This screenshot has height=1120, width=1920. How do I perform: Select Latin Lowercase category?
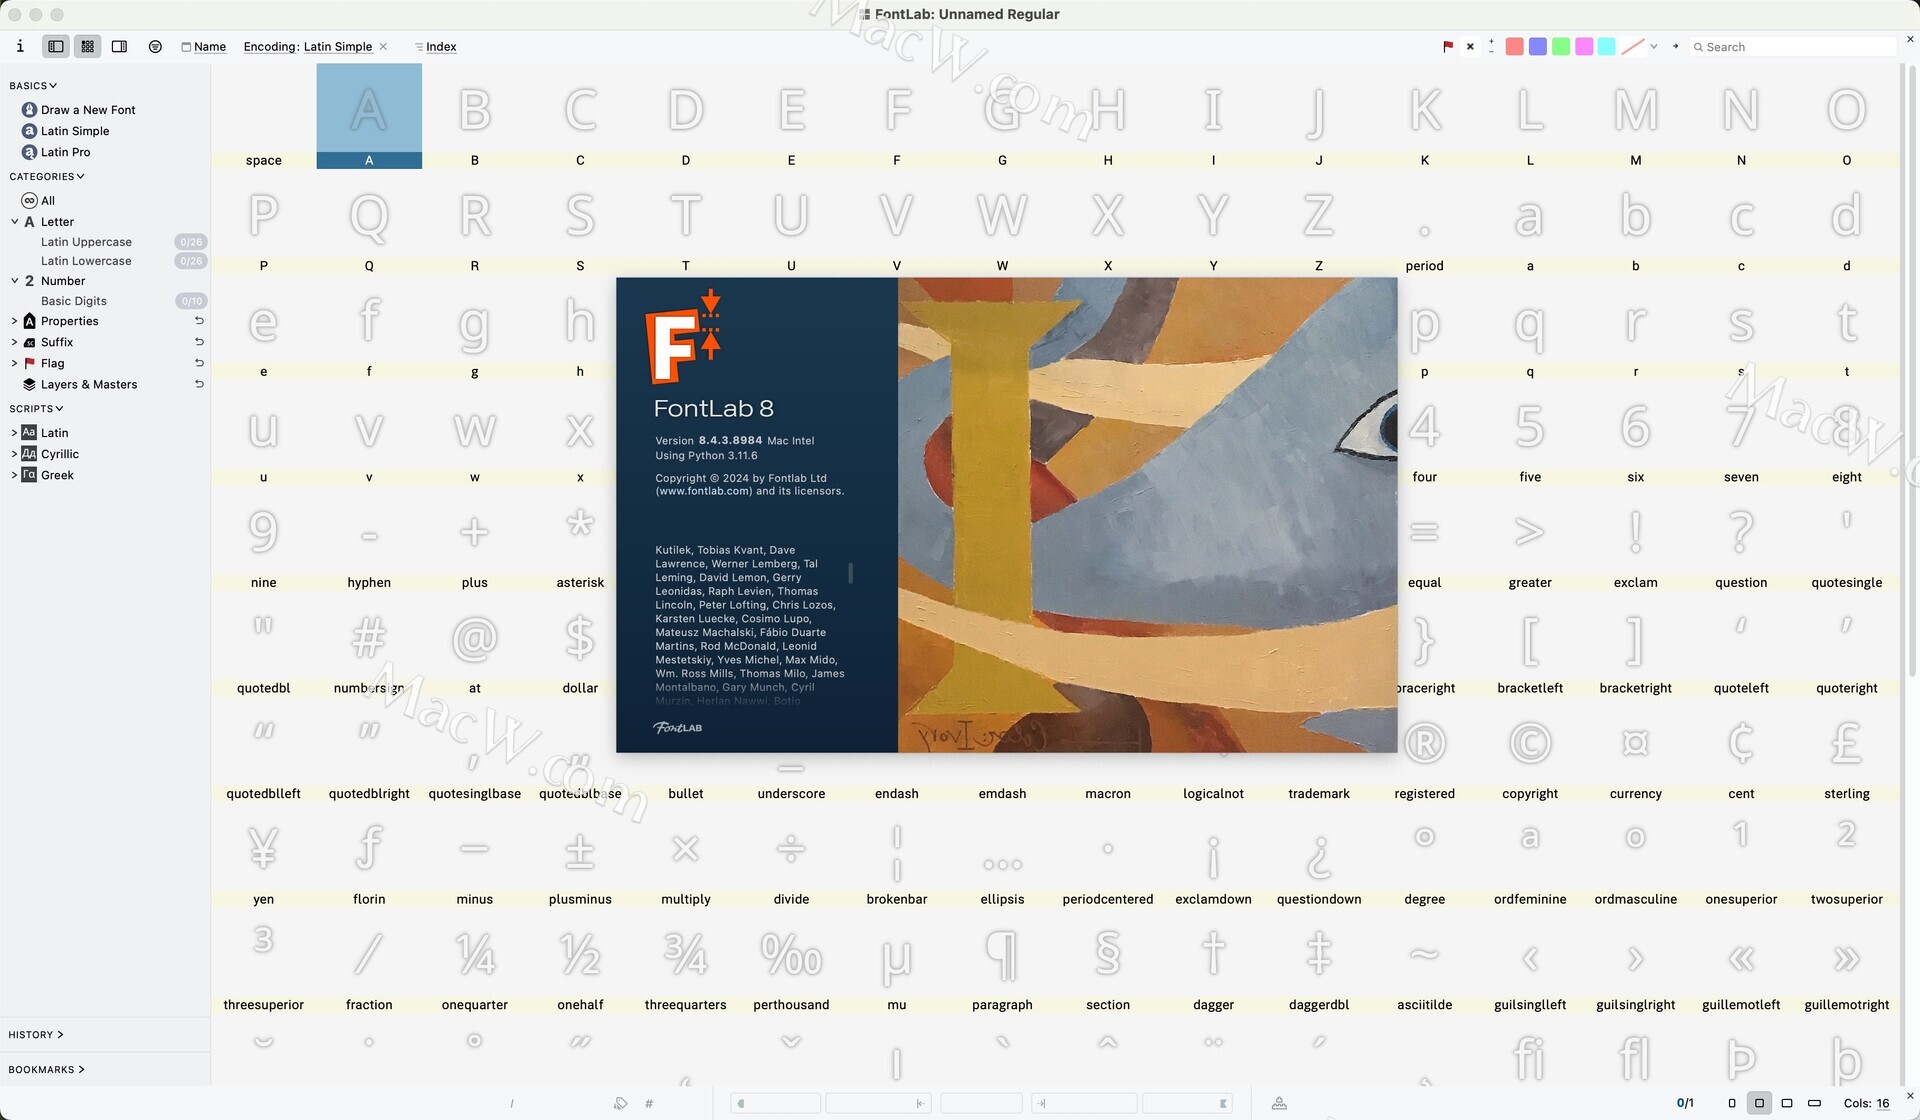tap(86, 261)
